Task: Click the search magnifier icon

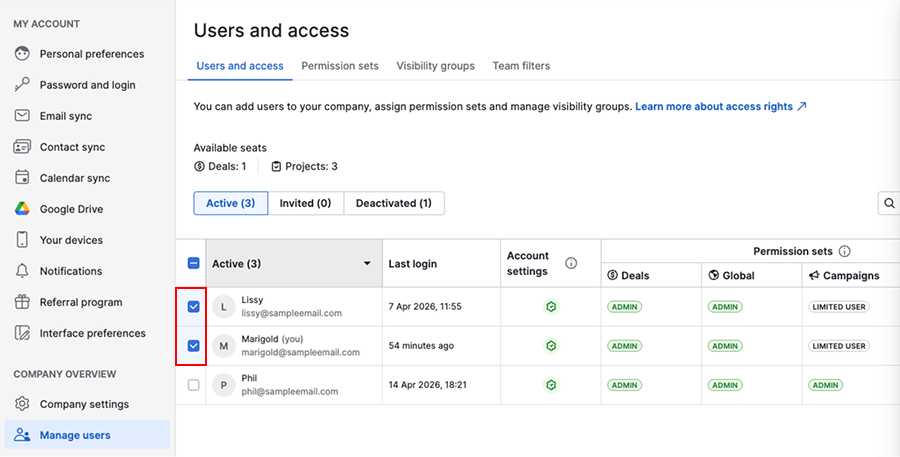Action: coord(888,204)
